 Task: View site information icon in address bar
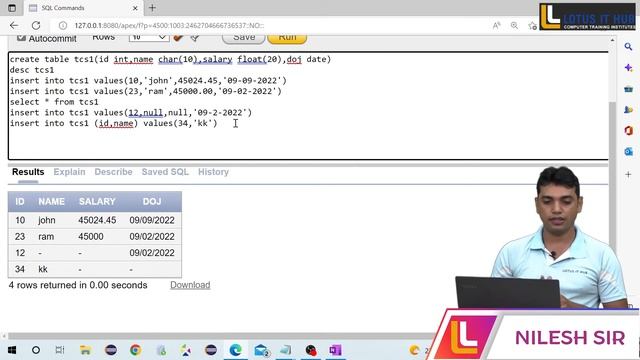[62, 25]
